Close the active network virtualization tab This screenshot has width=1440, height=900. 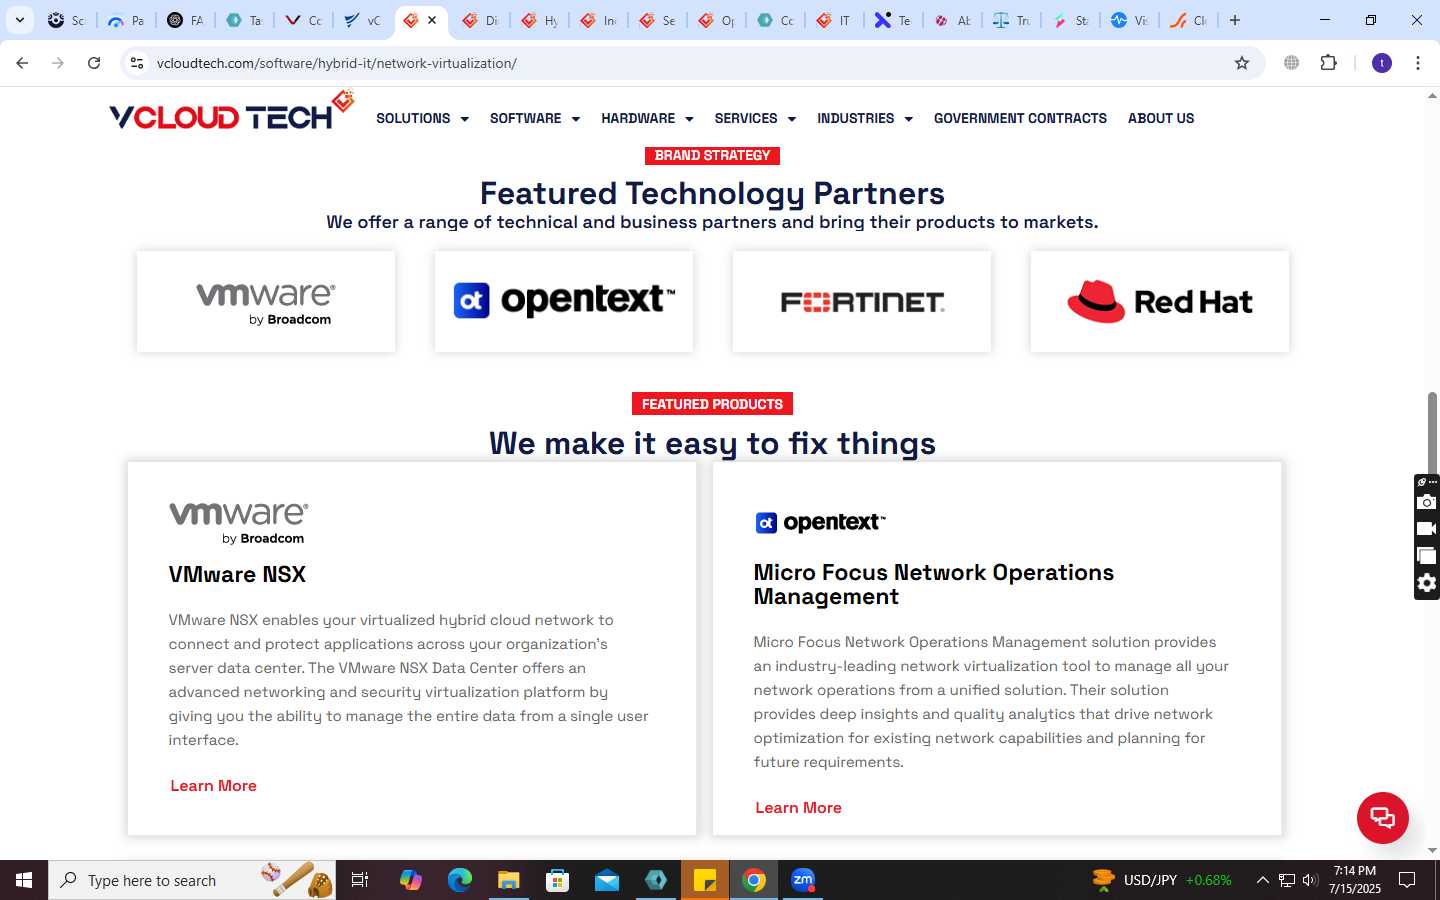coord(432,20)
